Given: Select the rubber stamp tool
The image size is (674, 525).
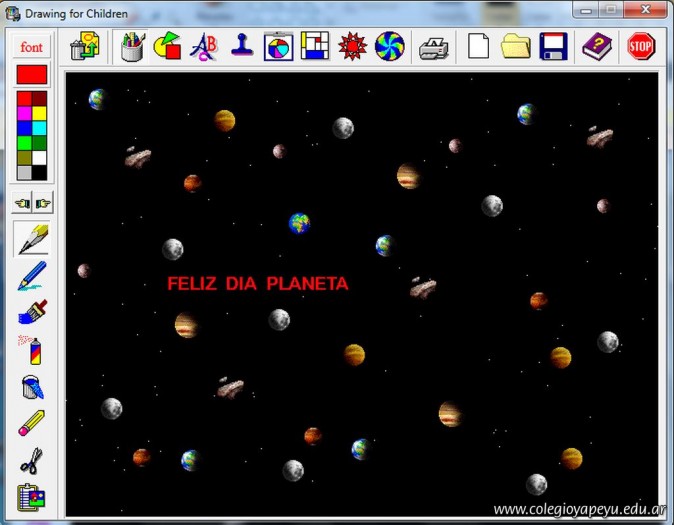Looking at the screenshot, I should pyautogui.click(x=241, y=46).
